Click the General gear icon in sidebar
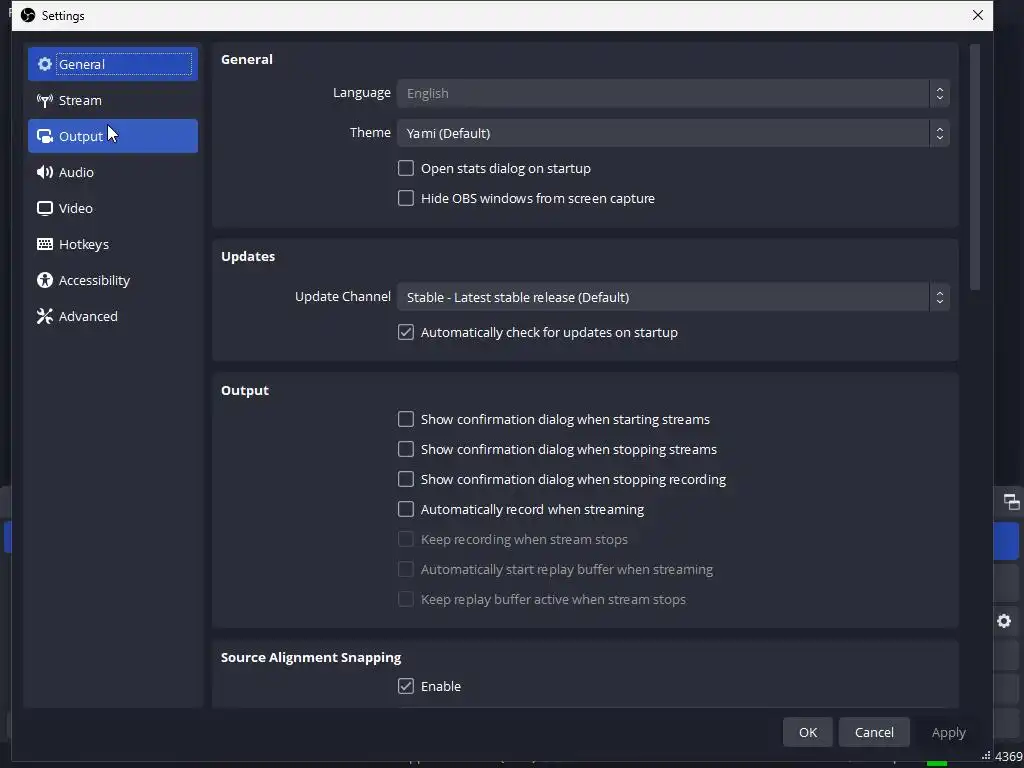 [x=45, y=64]
